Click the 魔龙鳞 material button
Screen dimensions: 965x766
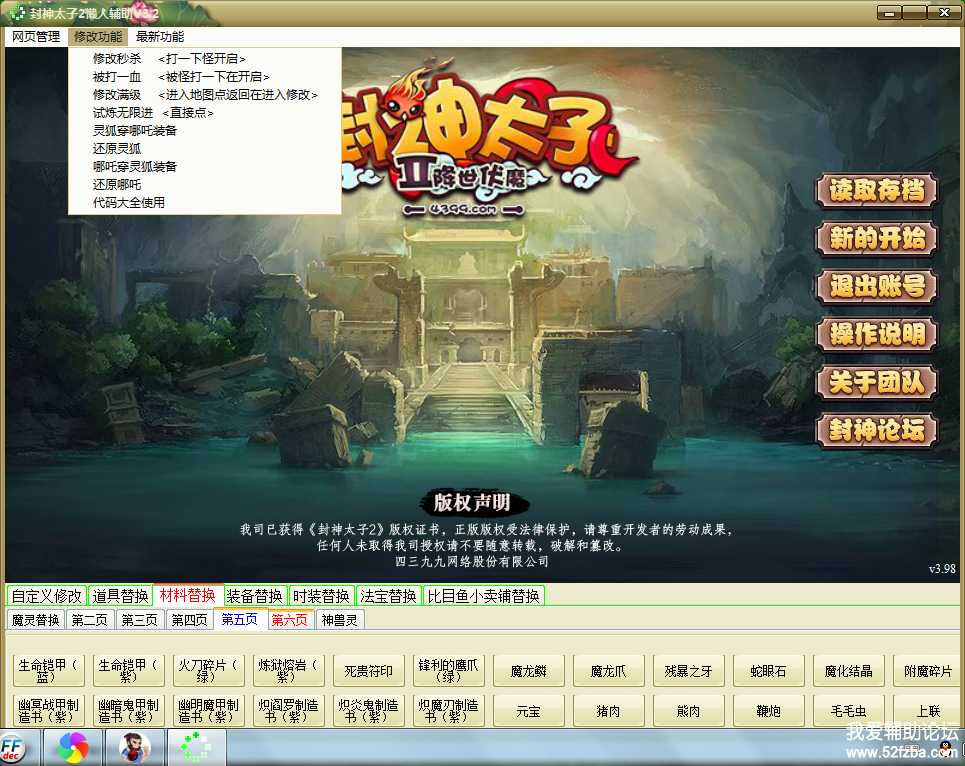pos(528,670)
